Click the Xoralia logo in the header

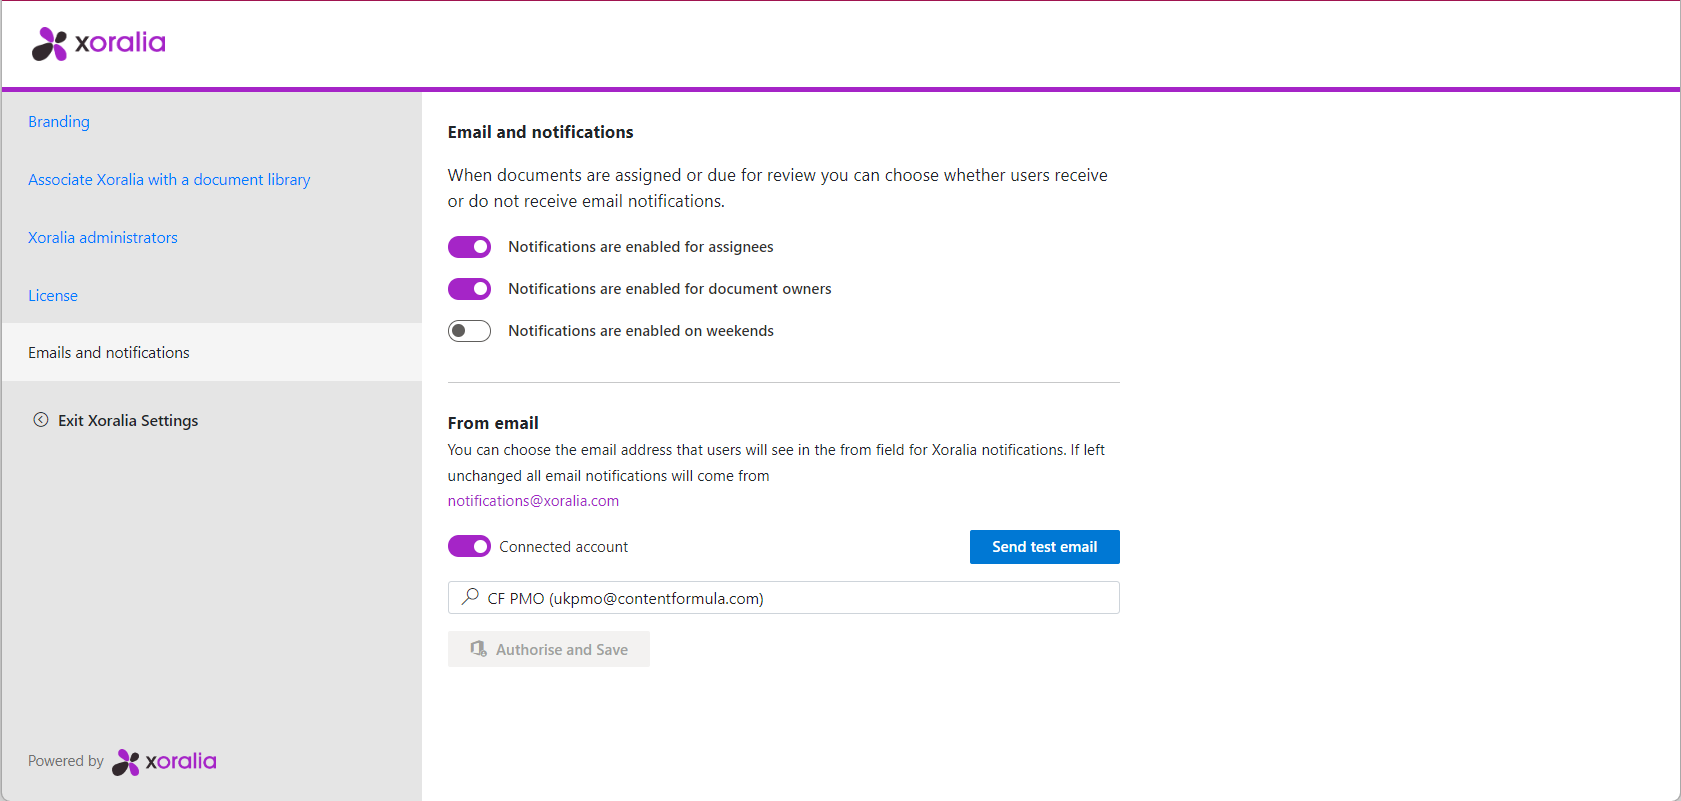[99, 43]
